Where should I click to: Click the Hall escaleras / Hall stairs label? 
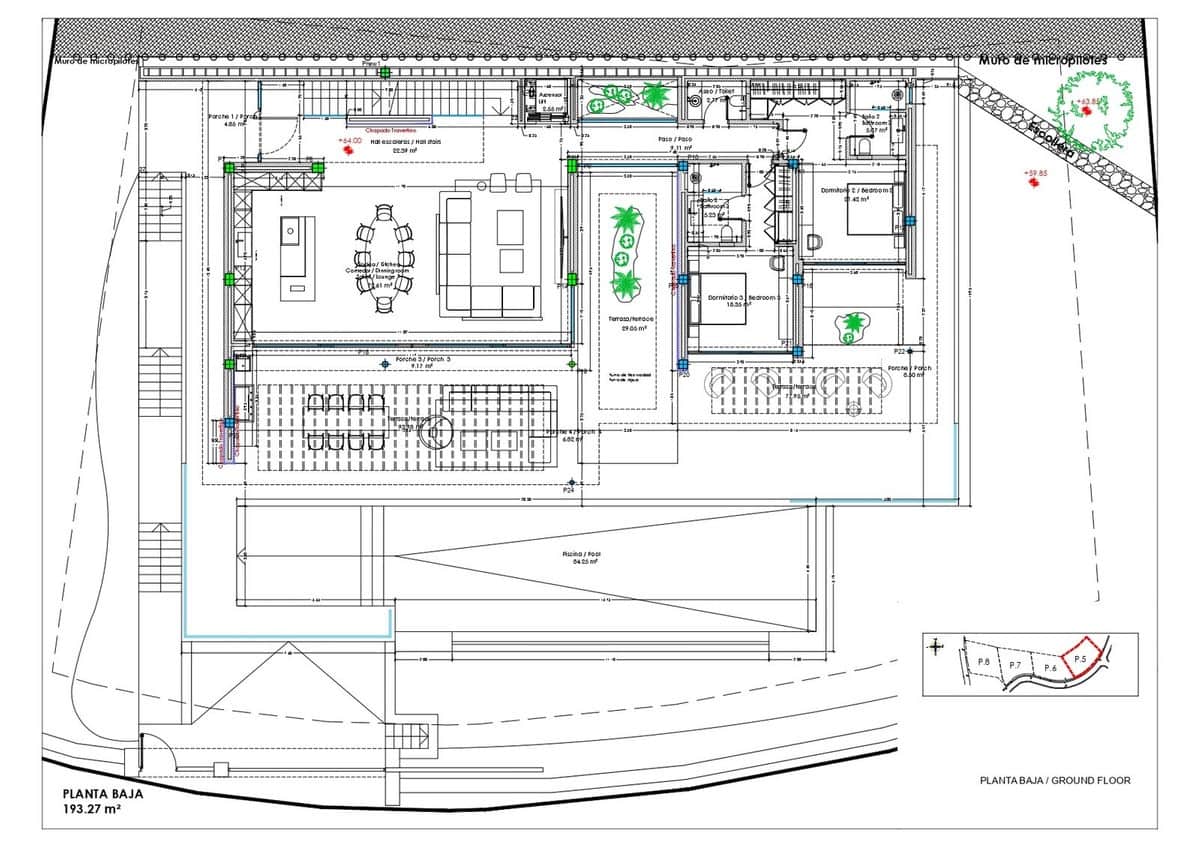pyautogui.click(x=406, y=142)
